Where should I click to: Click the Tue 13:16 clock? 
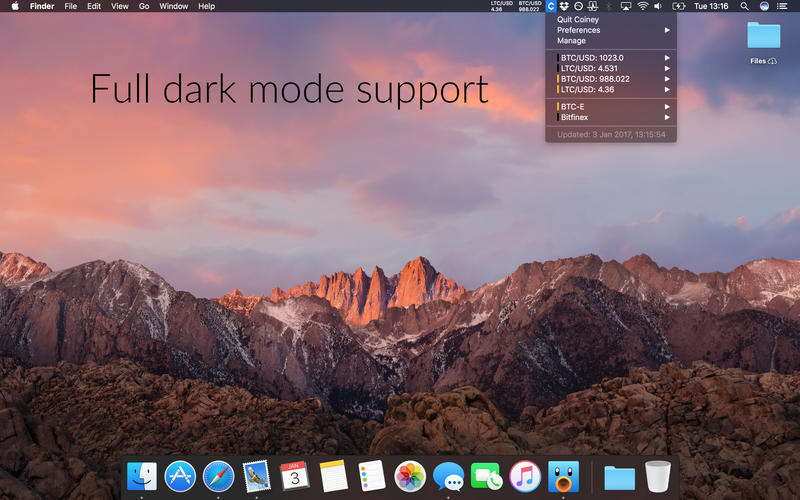(x=711, y=6)
